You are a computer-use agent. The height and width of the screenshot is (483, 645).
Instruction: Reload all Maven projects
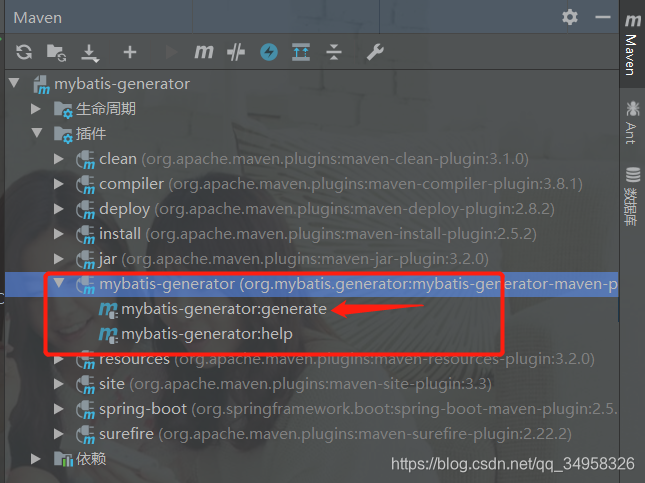pyautogui.click(x=24, y=52)
